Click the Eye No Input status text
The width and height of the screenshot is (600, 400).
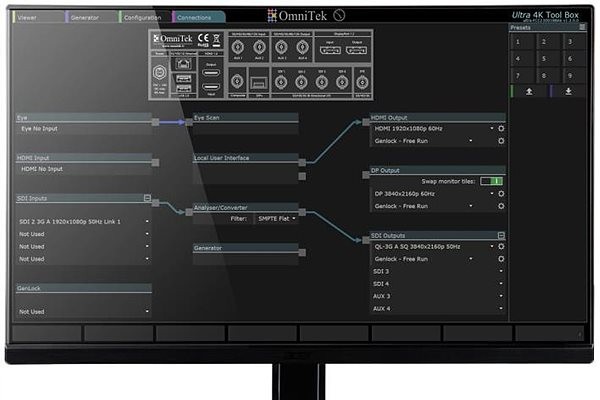click(39, 129)
